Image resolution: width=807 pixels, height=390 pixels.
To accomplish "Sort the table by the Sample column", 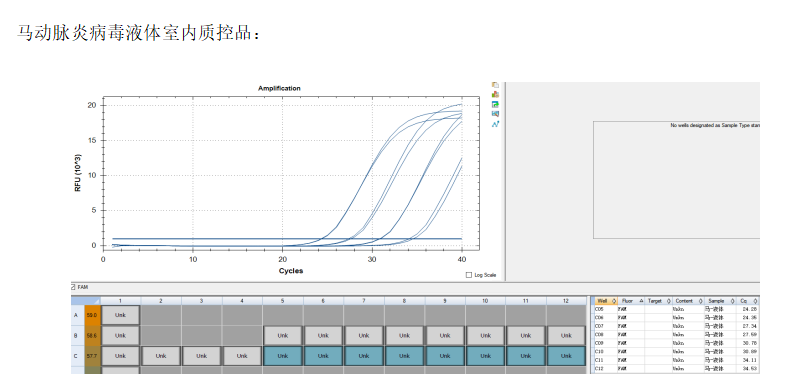I will pyautogui.click(x=719, y=300).
